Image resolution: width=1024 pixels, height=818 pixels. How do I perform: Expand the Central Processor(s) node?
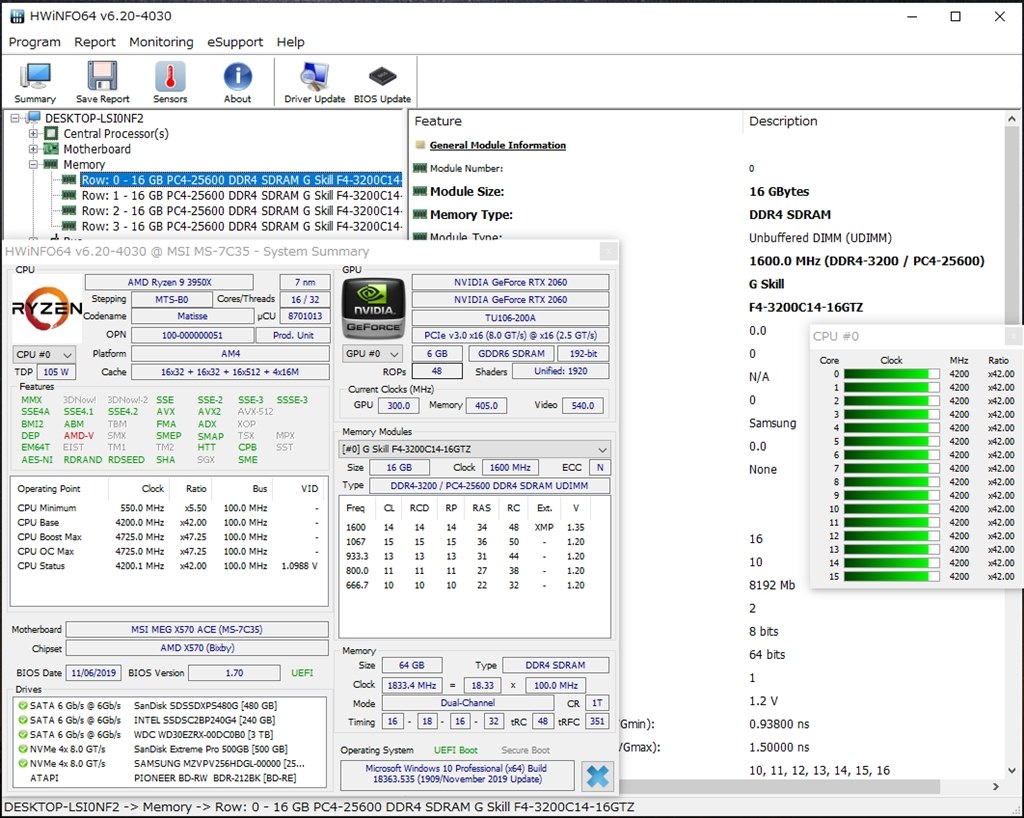[33, 134]
